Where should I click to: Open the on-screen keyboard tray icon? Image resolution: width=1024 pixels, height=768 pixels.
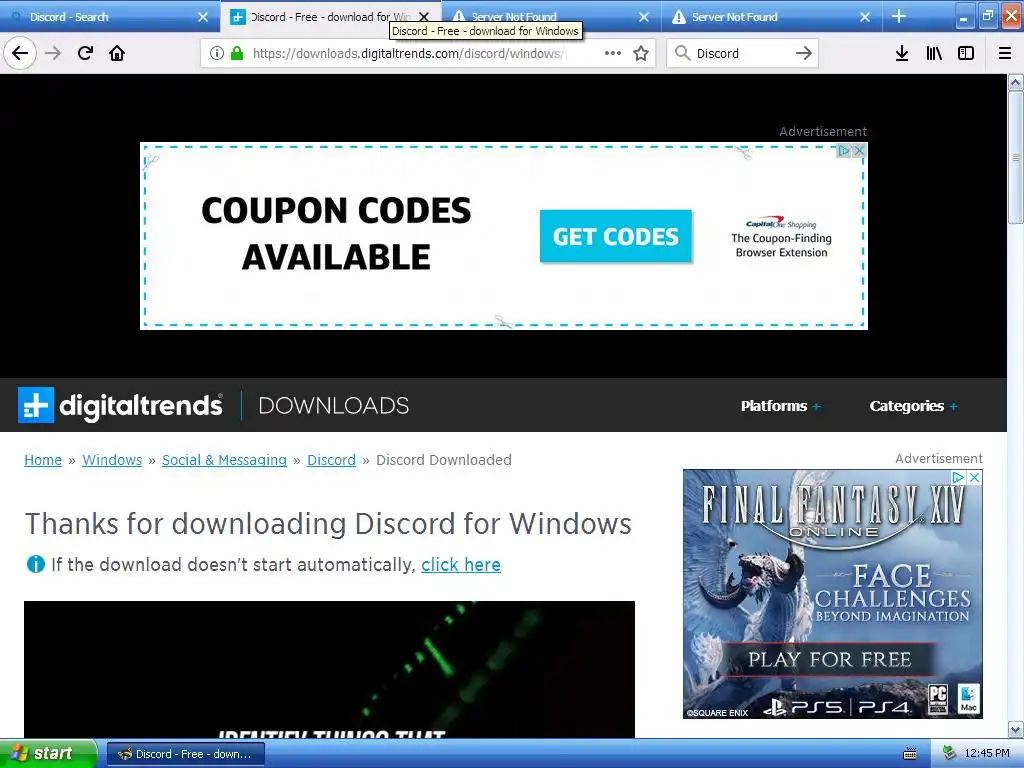[910, 754]
